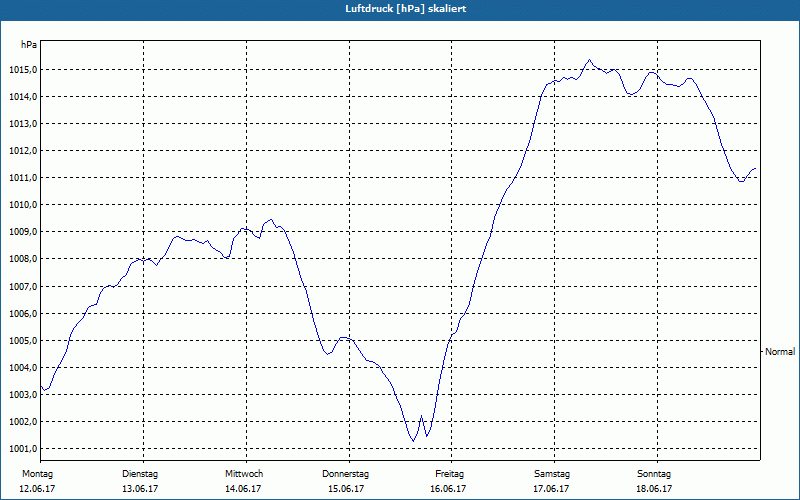The width and height of the screenshot is (800, 500).
Task: Click the 15.06.17 date label
Action: (345, 489)
